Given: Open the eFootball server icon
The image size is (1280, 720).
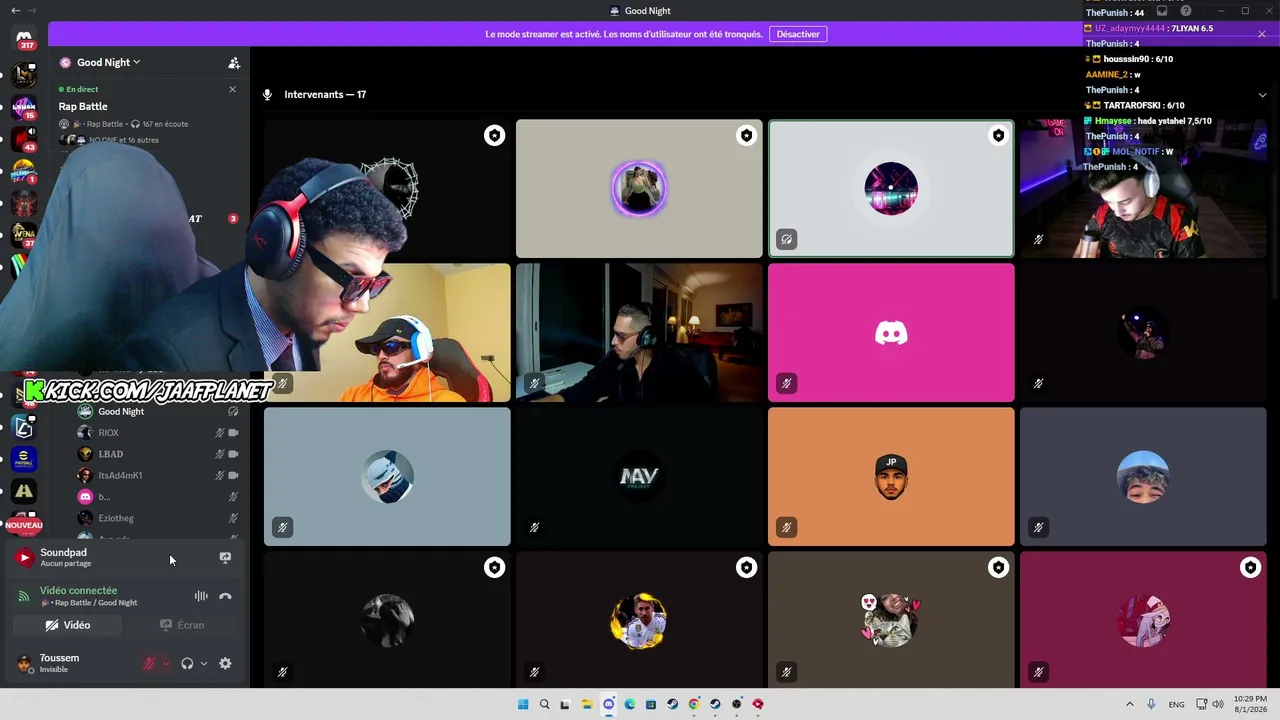Looking at the screenshot, I should [x=24, y=459].
